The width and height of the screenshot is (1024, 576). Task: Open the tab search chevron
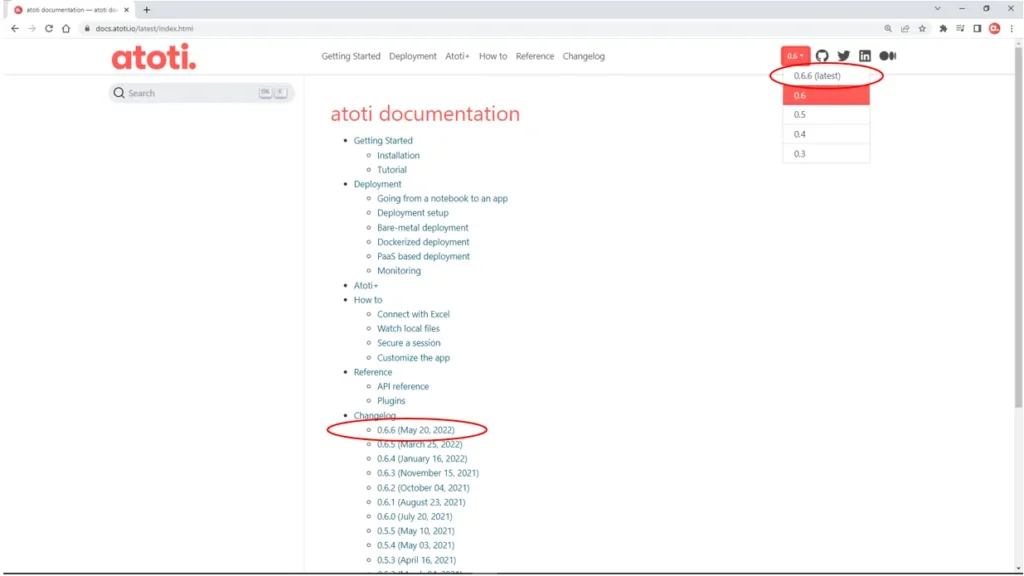937,8
